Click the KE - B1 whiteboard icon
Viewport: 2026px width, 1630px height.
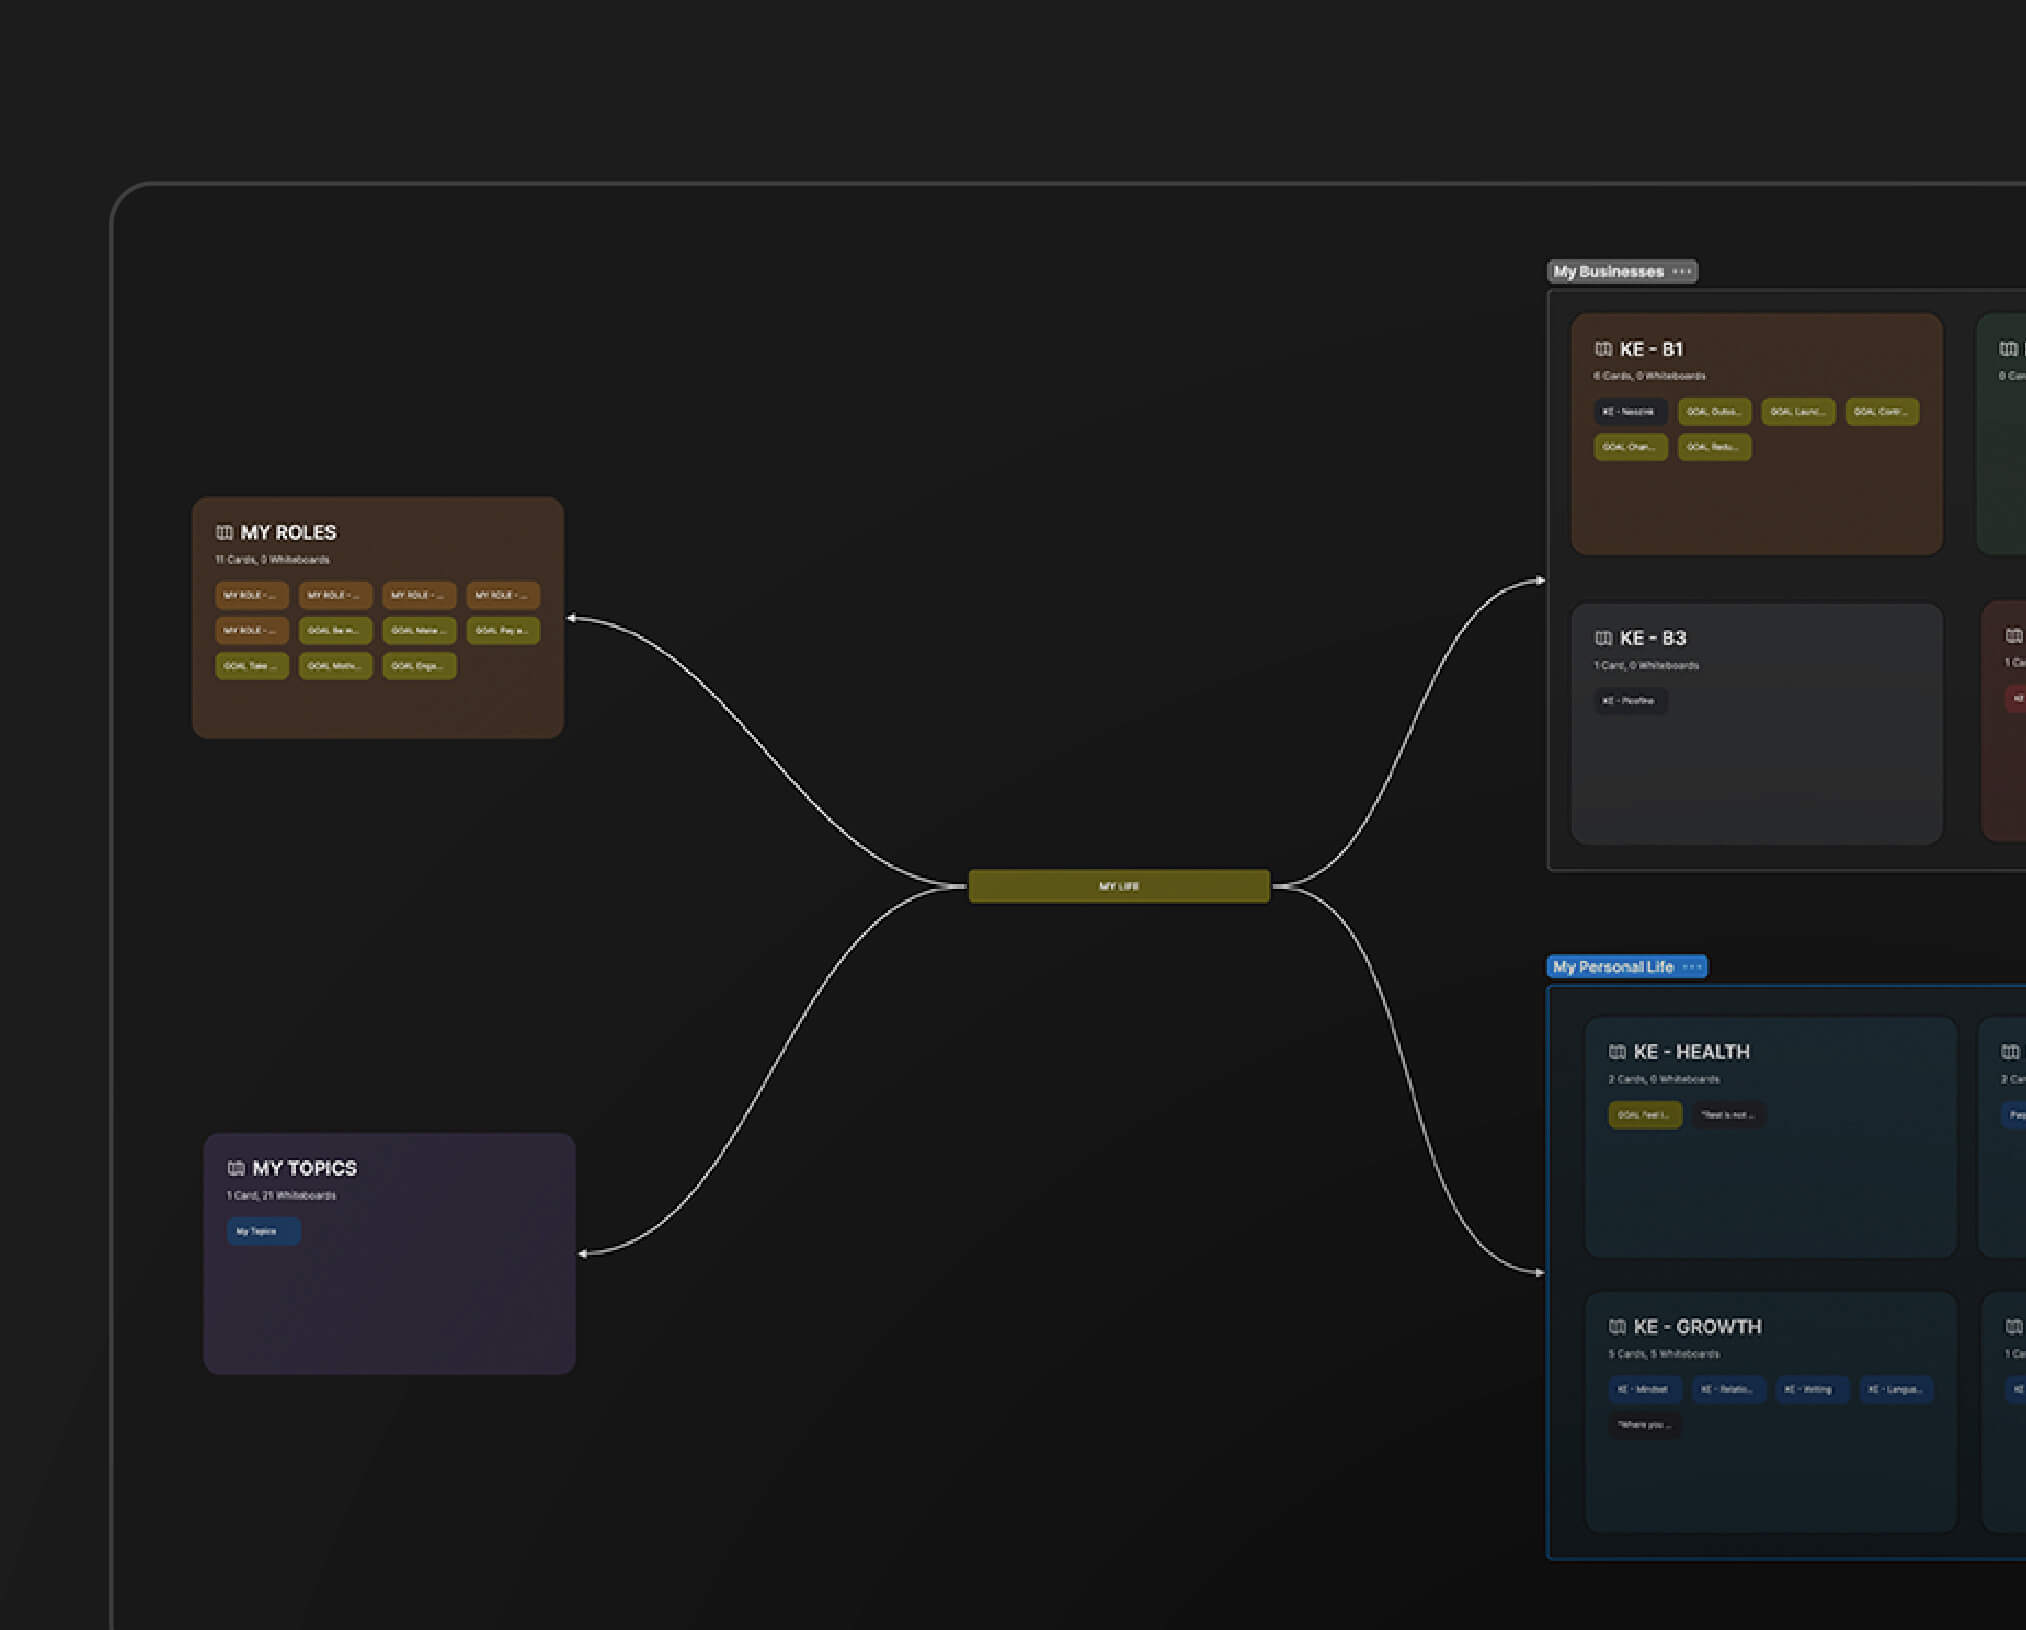click(x=1603, y=349)
